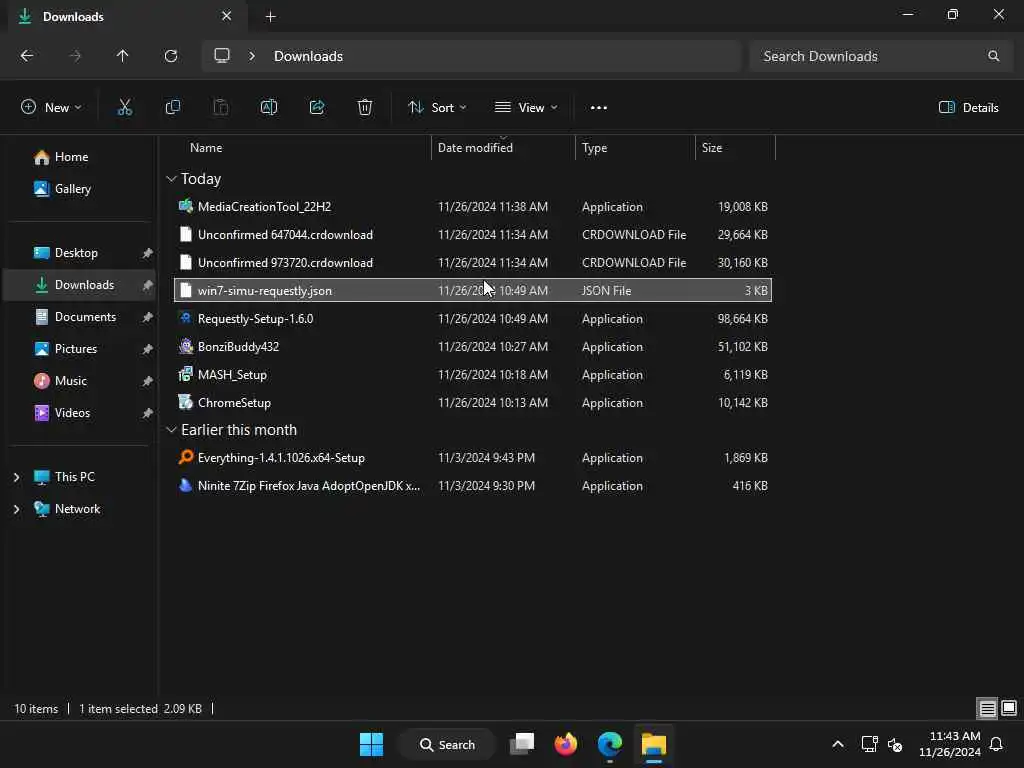The height and width of the screenshot is (768, 1024).
Task: Toggle the Details pane
Action: tap(968, 108)
